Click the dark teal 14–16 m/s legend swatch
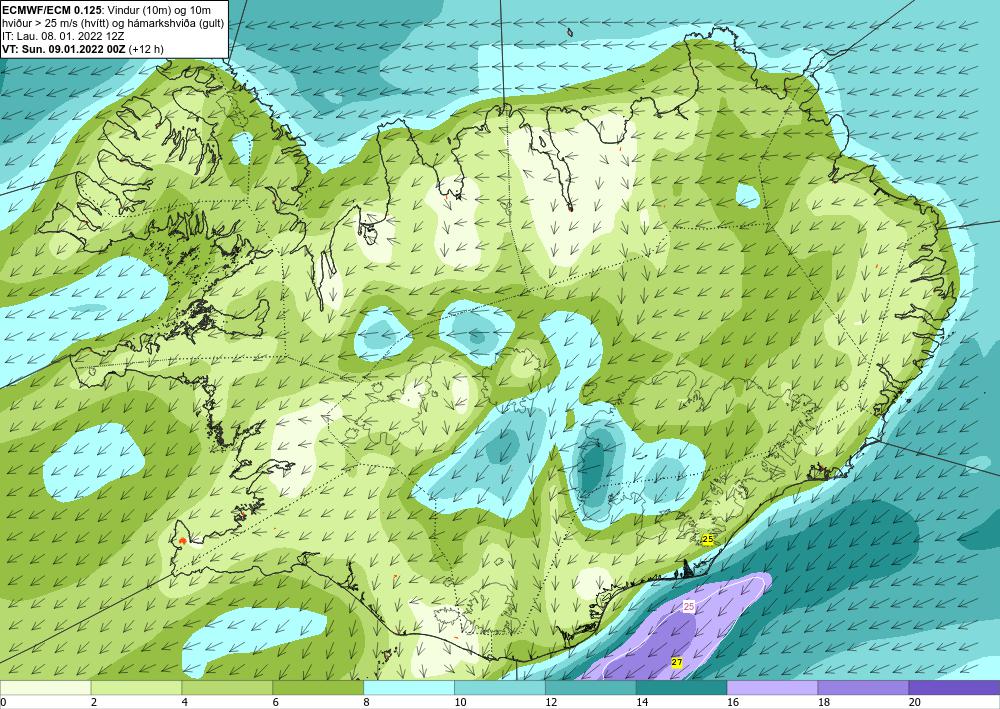Viewport: 1000px width, 709px height. (681, 688)
